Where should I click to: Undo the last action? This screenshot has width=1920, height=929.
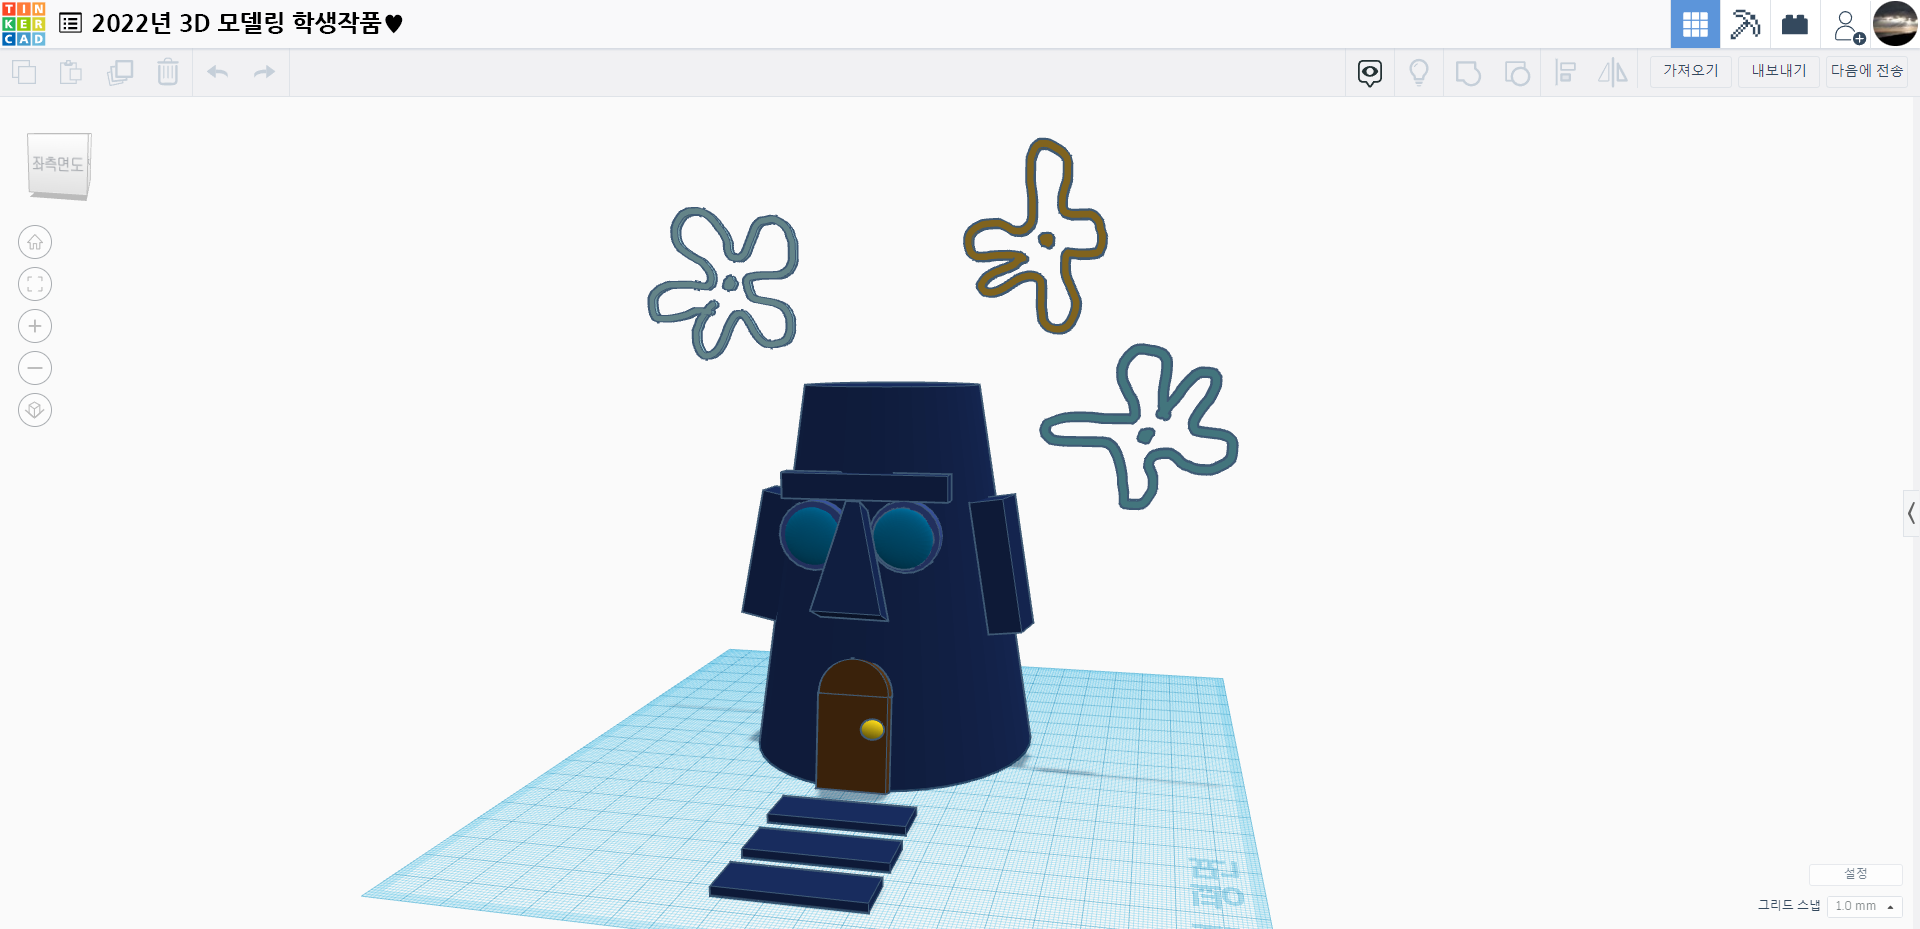(218, 72)
